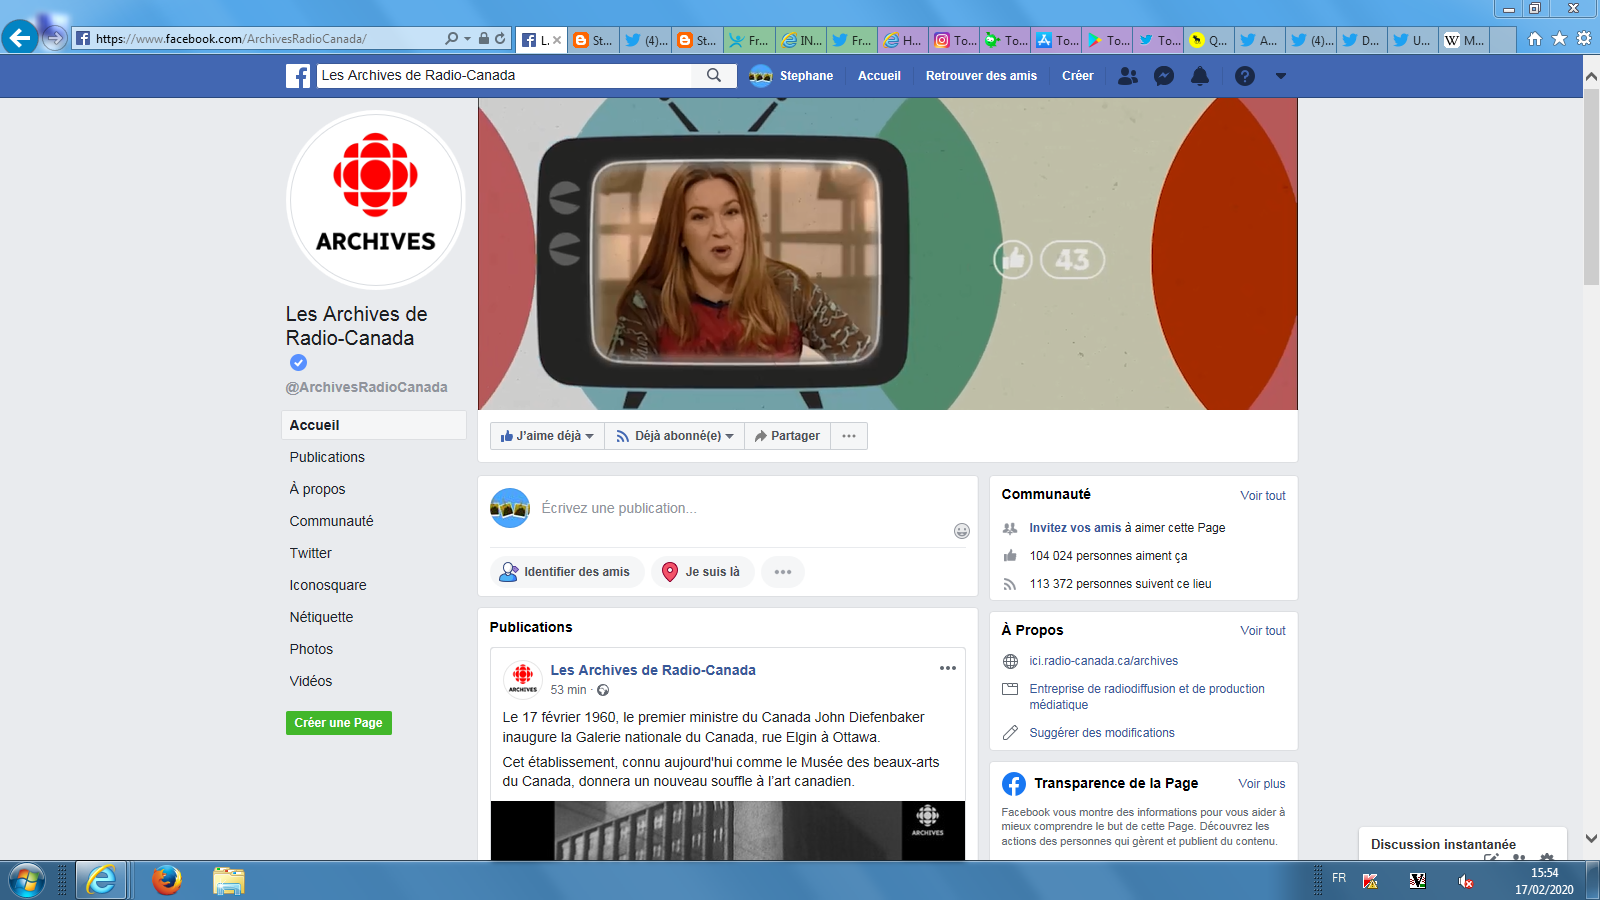1600x900 pixels.
Task: Open Friend requests icon in top bar
Action: pyautogui.click(x=1128, y=76)
